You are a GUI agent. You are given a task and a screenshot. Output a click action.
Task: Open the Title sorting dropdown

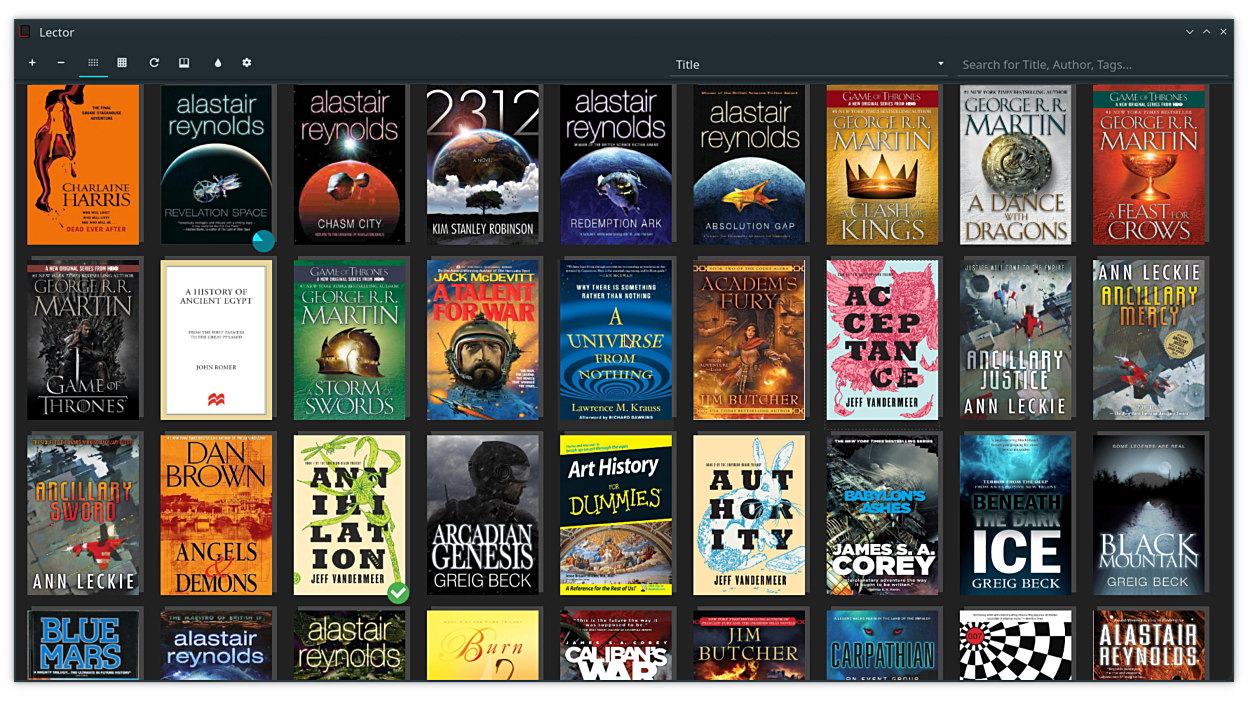[x=809, y=64]
